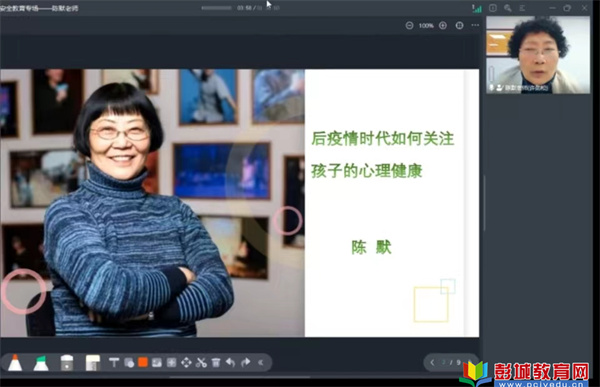
Task: Select the green highlighter tool
Action: [x=41, y=363]
